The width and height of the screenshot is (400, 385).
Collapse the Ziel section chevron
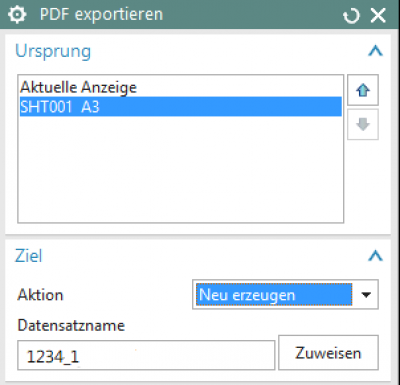[x=375, y=256]
